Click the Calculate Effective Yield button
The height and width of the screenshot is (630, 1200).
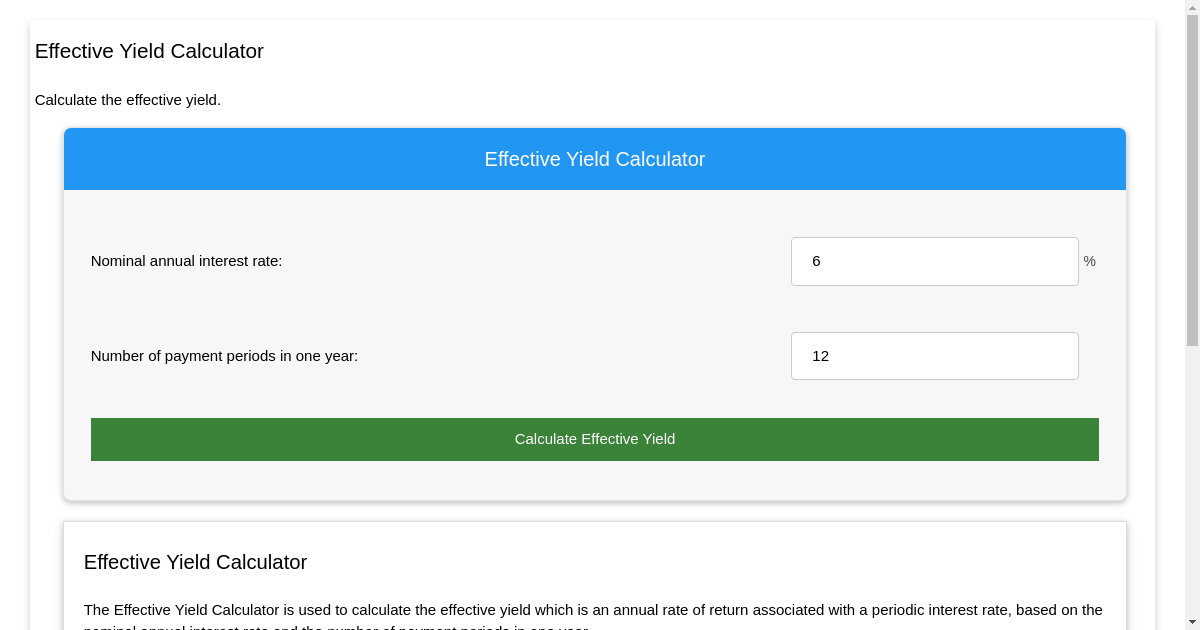[594, 439]
